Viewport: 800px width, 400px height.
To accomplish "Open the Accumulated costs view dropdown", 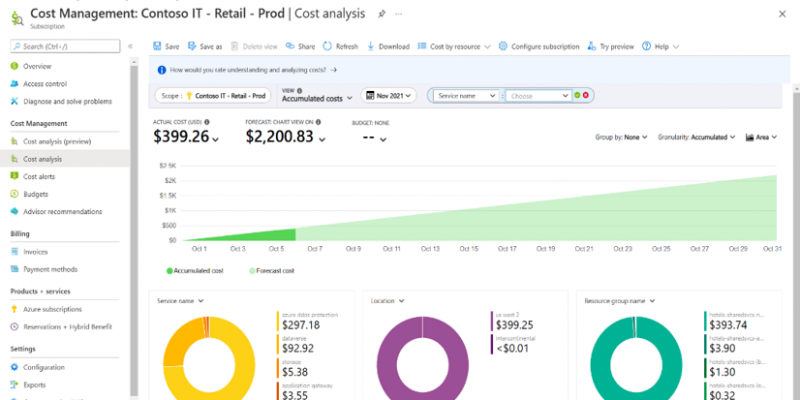I will coord(317,98).
